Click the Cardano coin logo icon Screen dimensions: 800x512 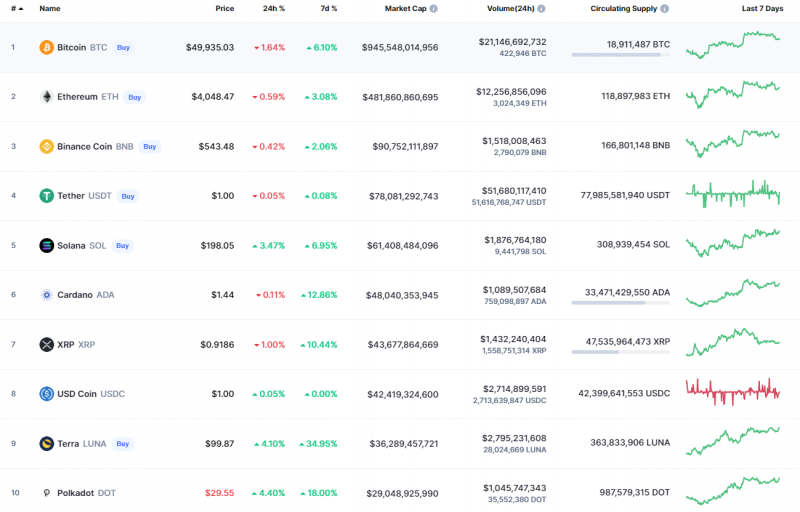tap(46, 295)
